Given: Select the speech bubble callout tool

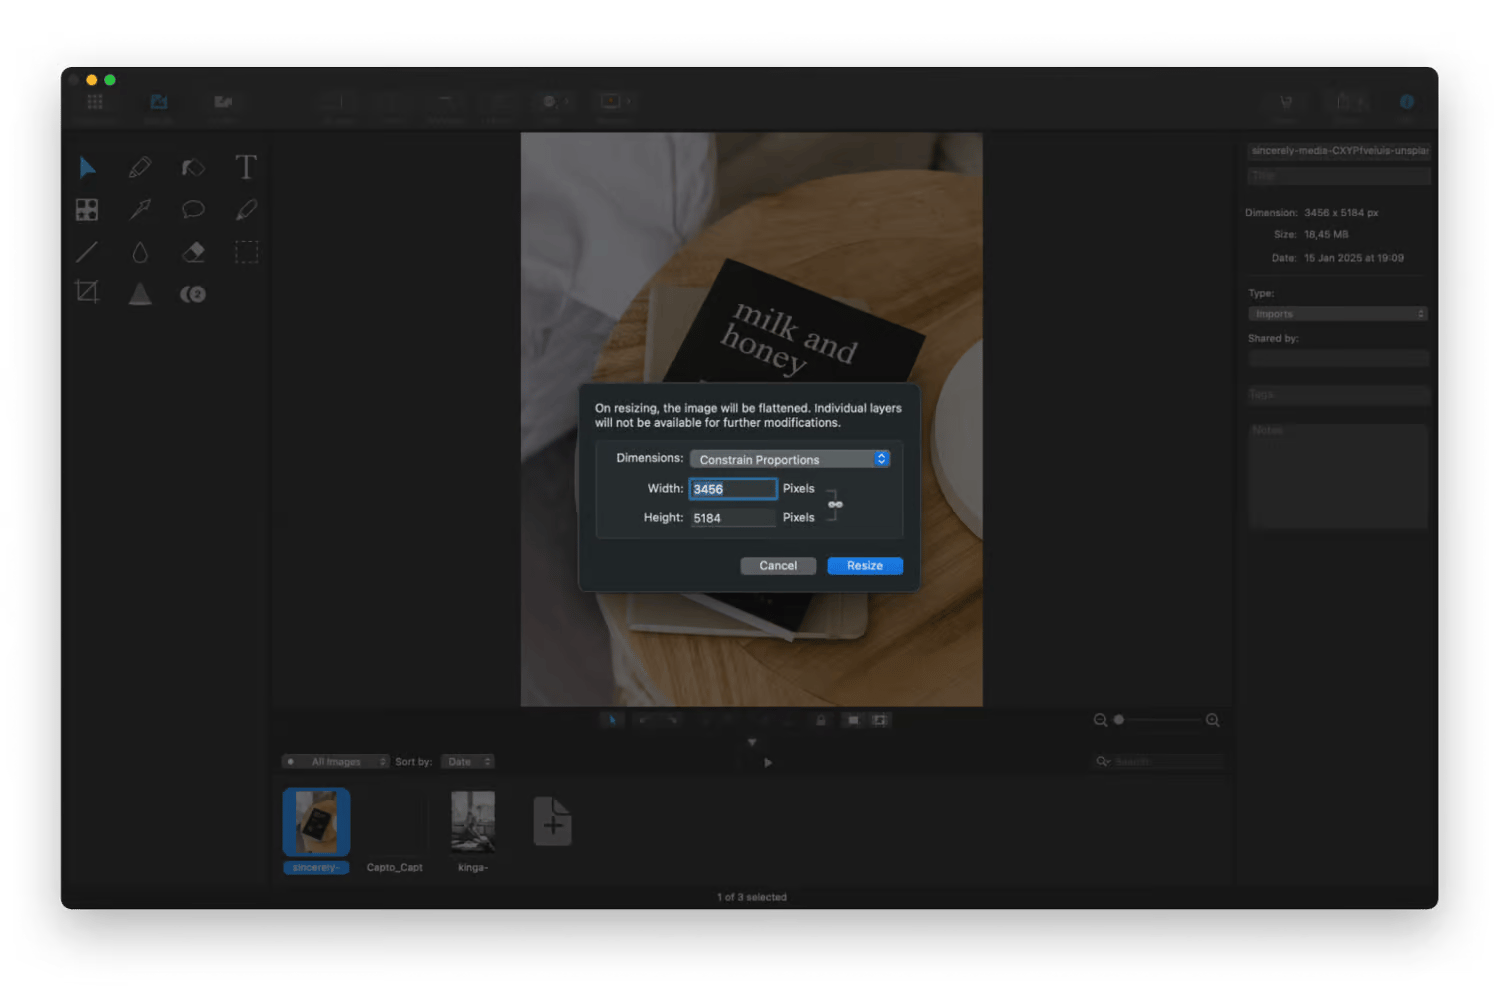Looking at the screenshot, I should coord(193,209).
